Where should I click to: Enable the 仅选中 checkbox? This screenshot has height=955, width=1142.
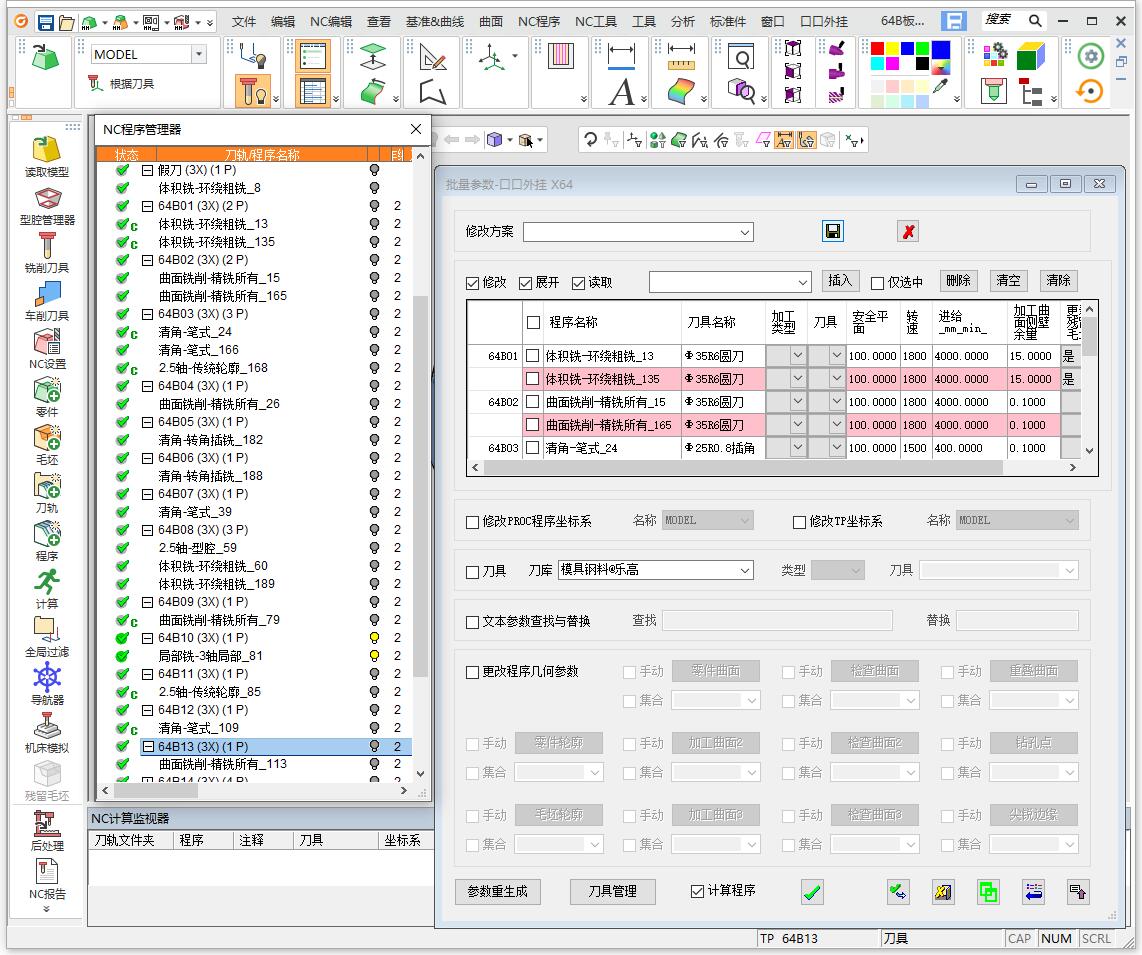click(877, 283)
